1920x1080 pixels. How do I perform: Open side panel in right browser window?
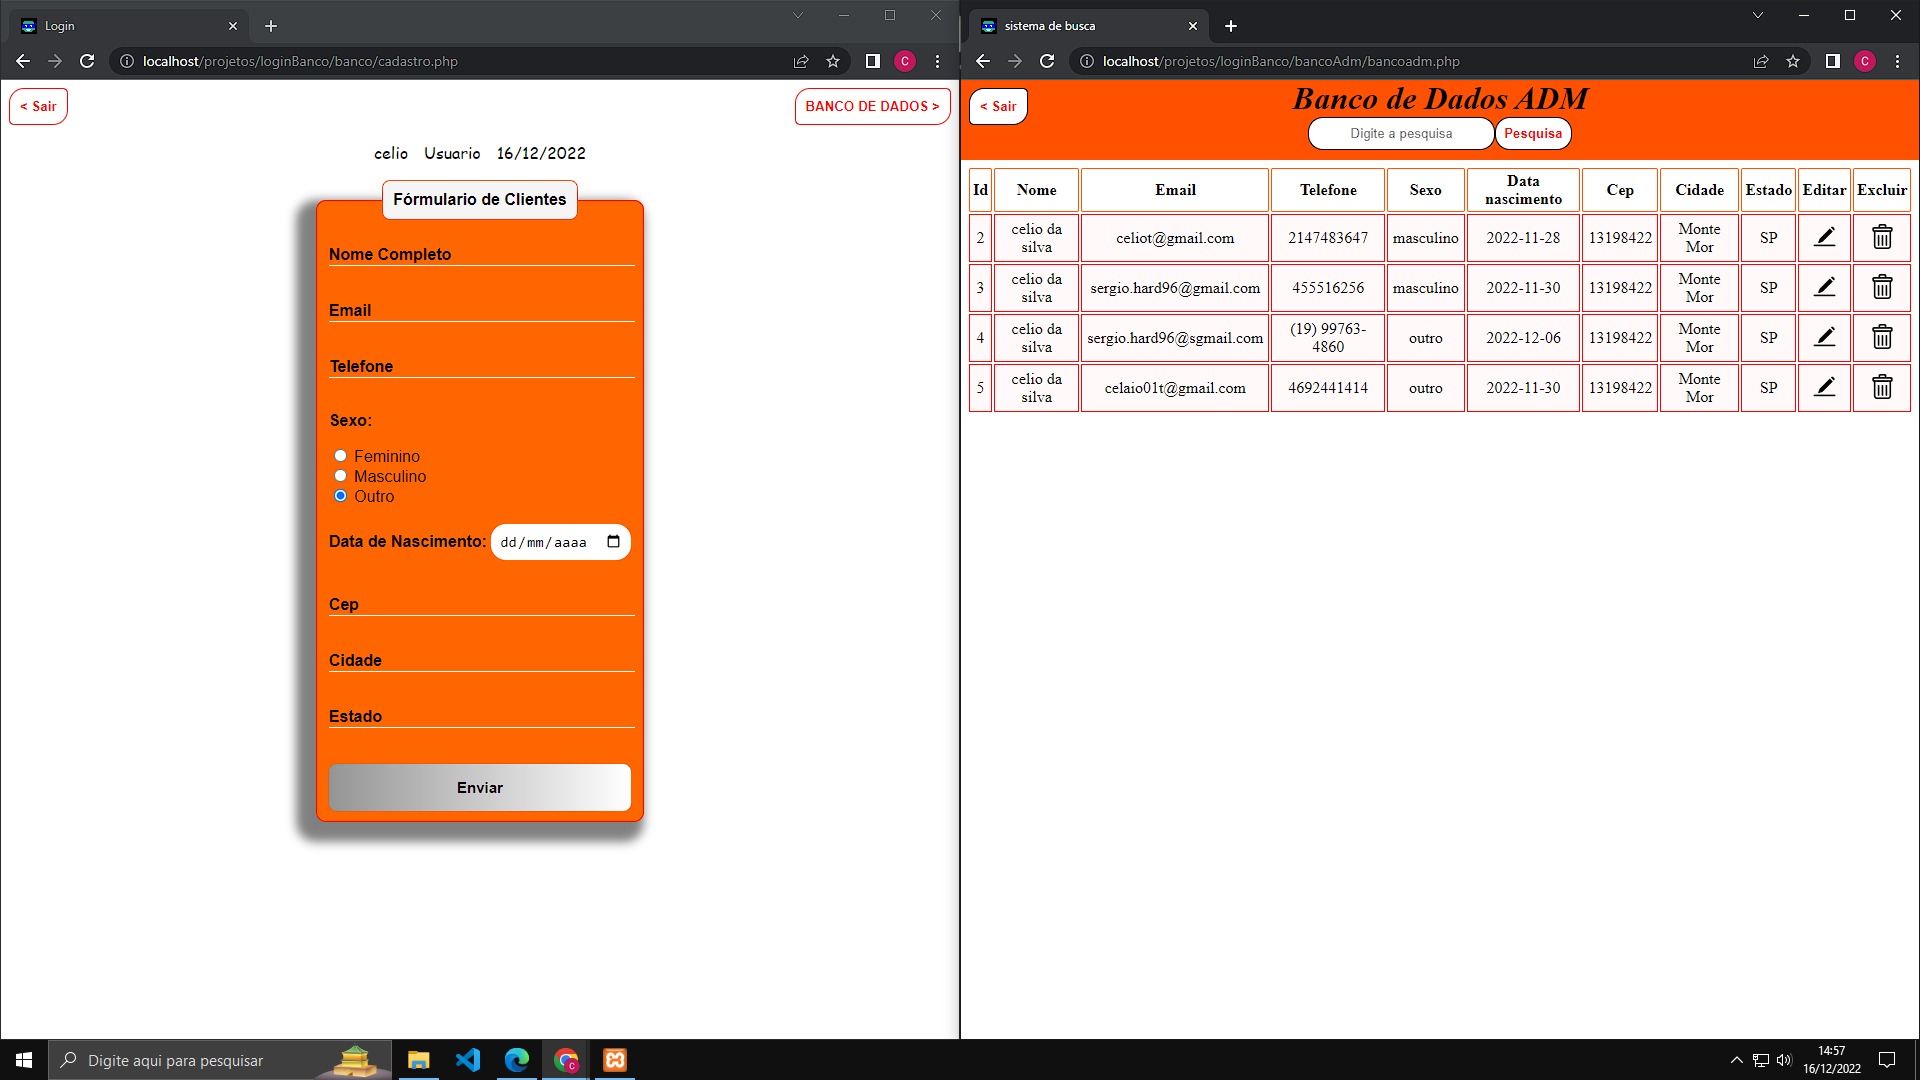tap(1832, 61)
